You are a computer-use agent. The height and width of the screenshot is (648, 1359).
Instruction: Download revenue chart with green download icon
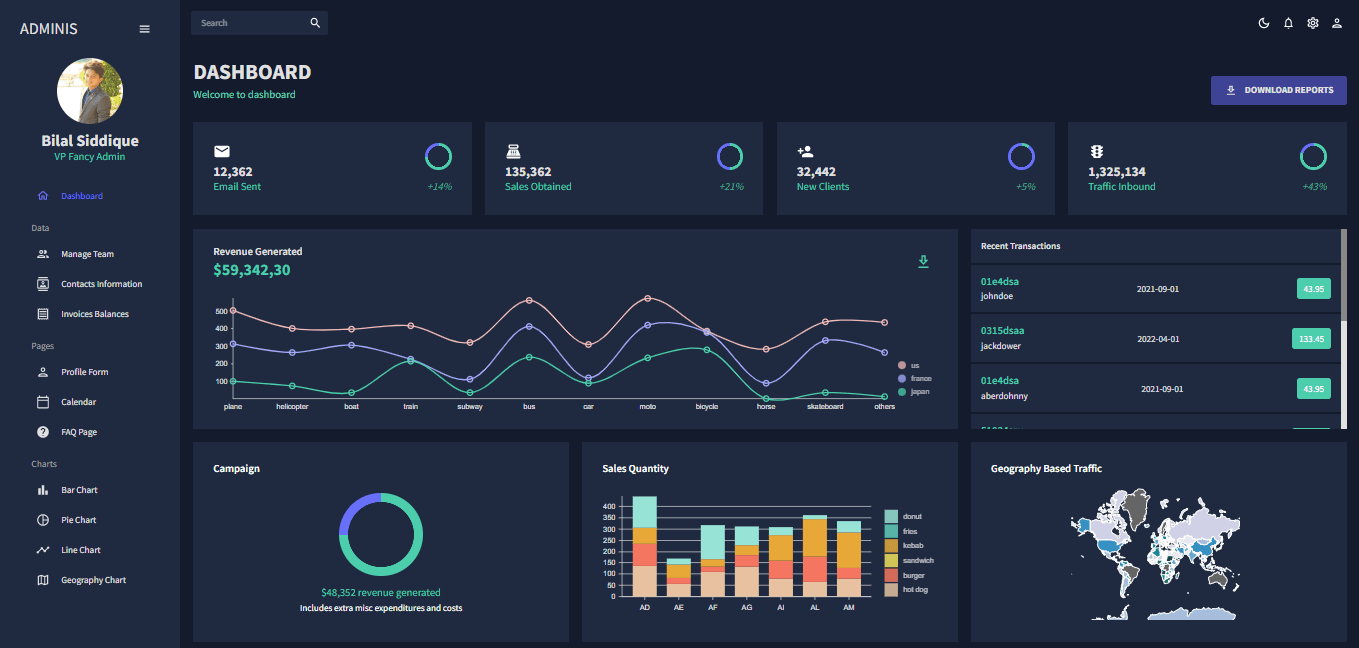(924, 261)
